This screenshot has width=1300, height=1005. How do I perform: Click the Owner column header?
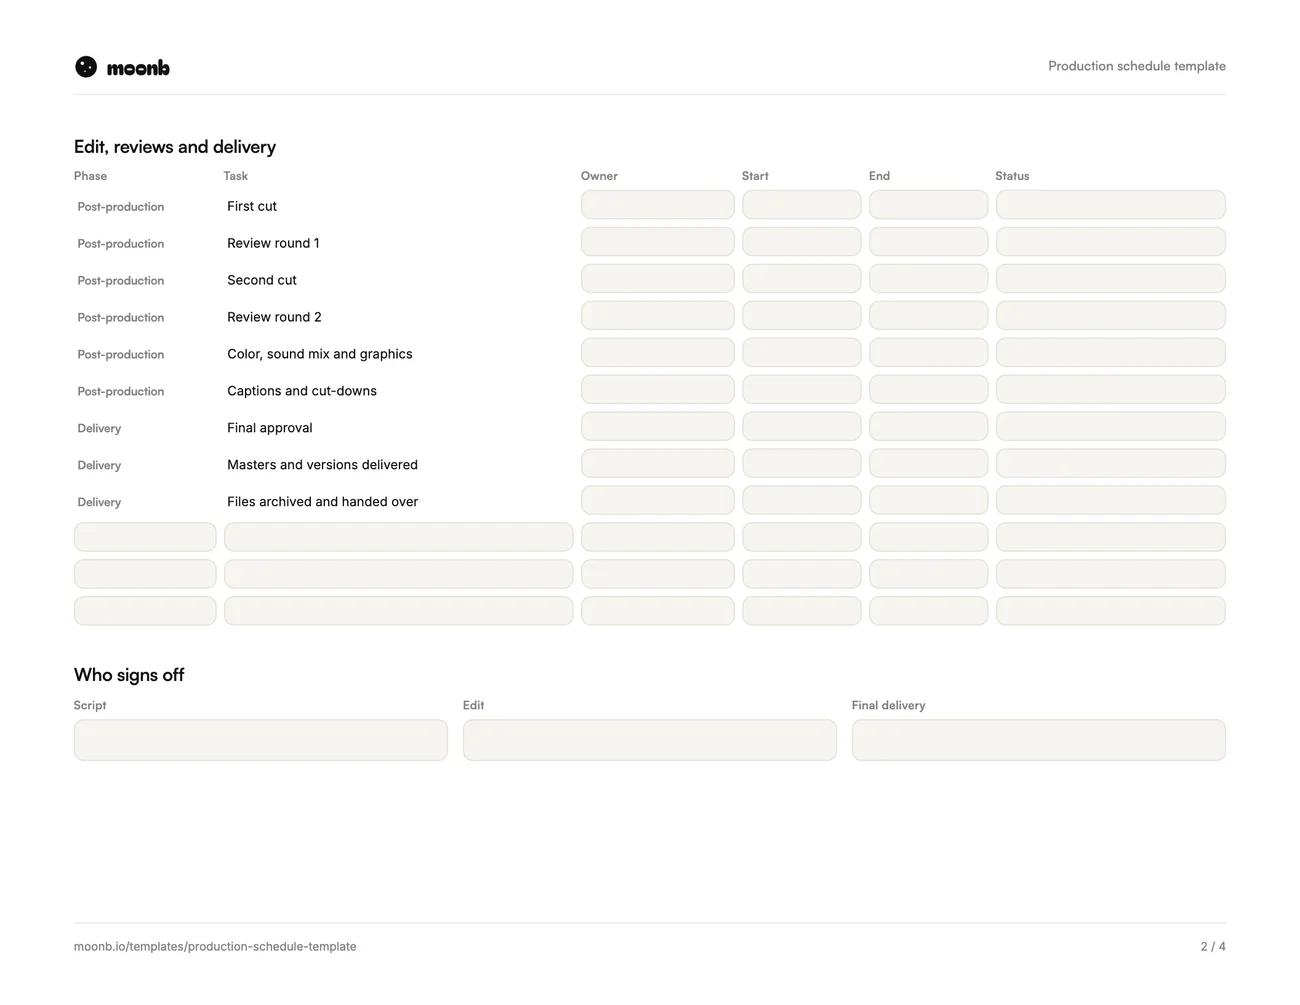coord(599,176)
